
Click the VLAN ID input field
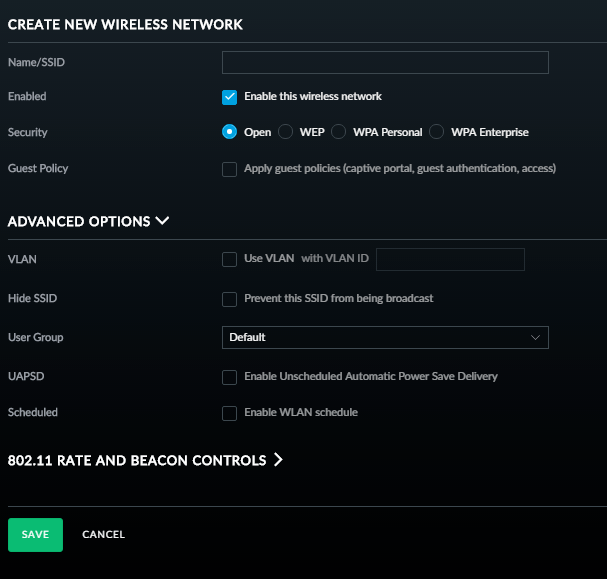(x=450, y=259)
